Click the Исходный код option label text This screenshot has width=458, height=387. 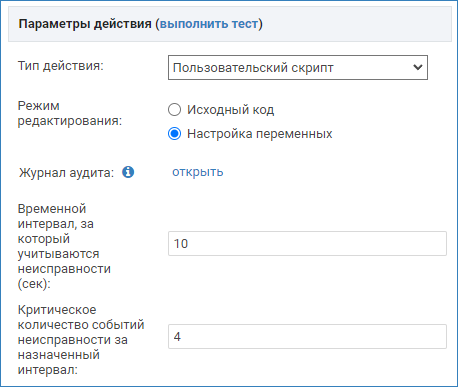tap(231, 110)
